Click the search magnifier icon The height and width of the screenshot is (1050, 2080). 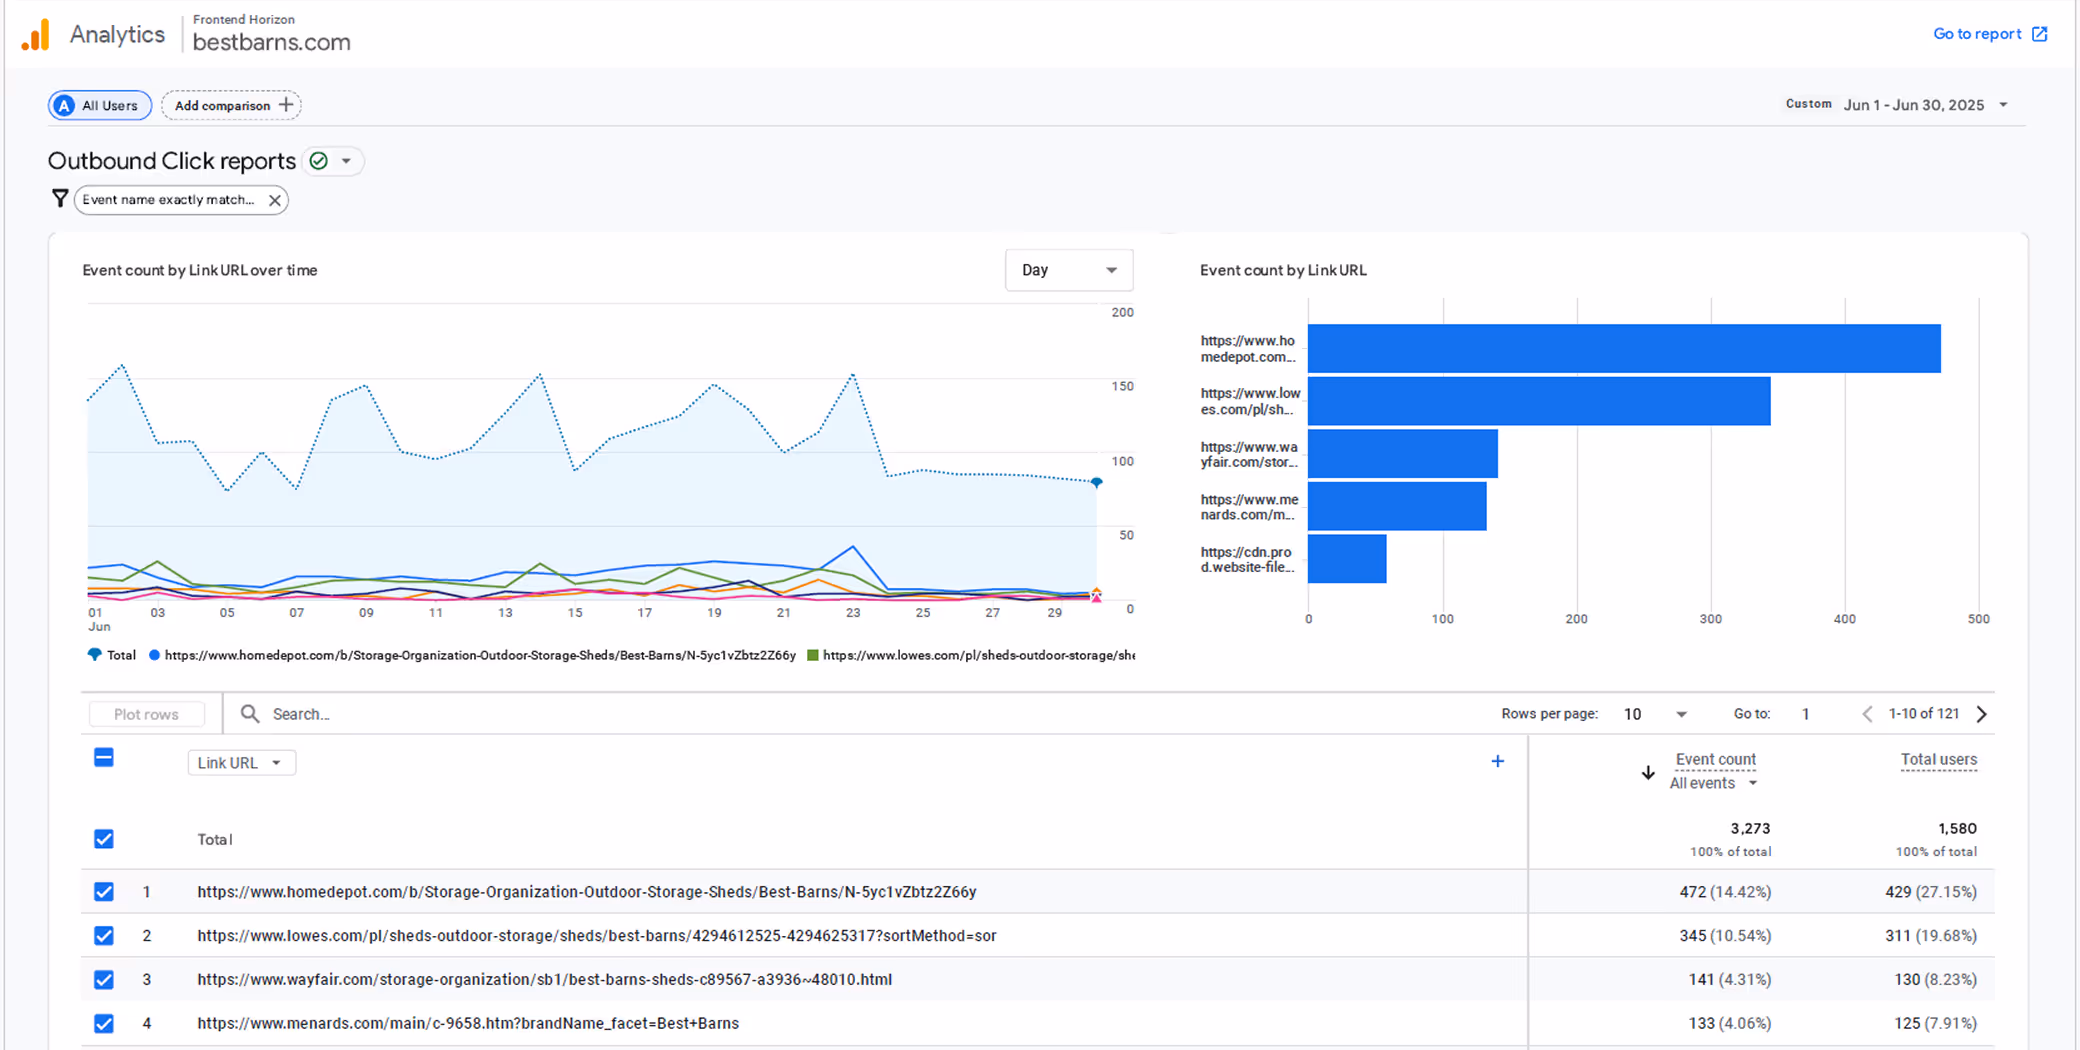250,714
